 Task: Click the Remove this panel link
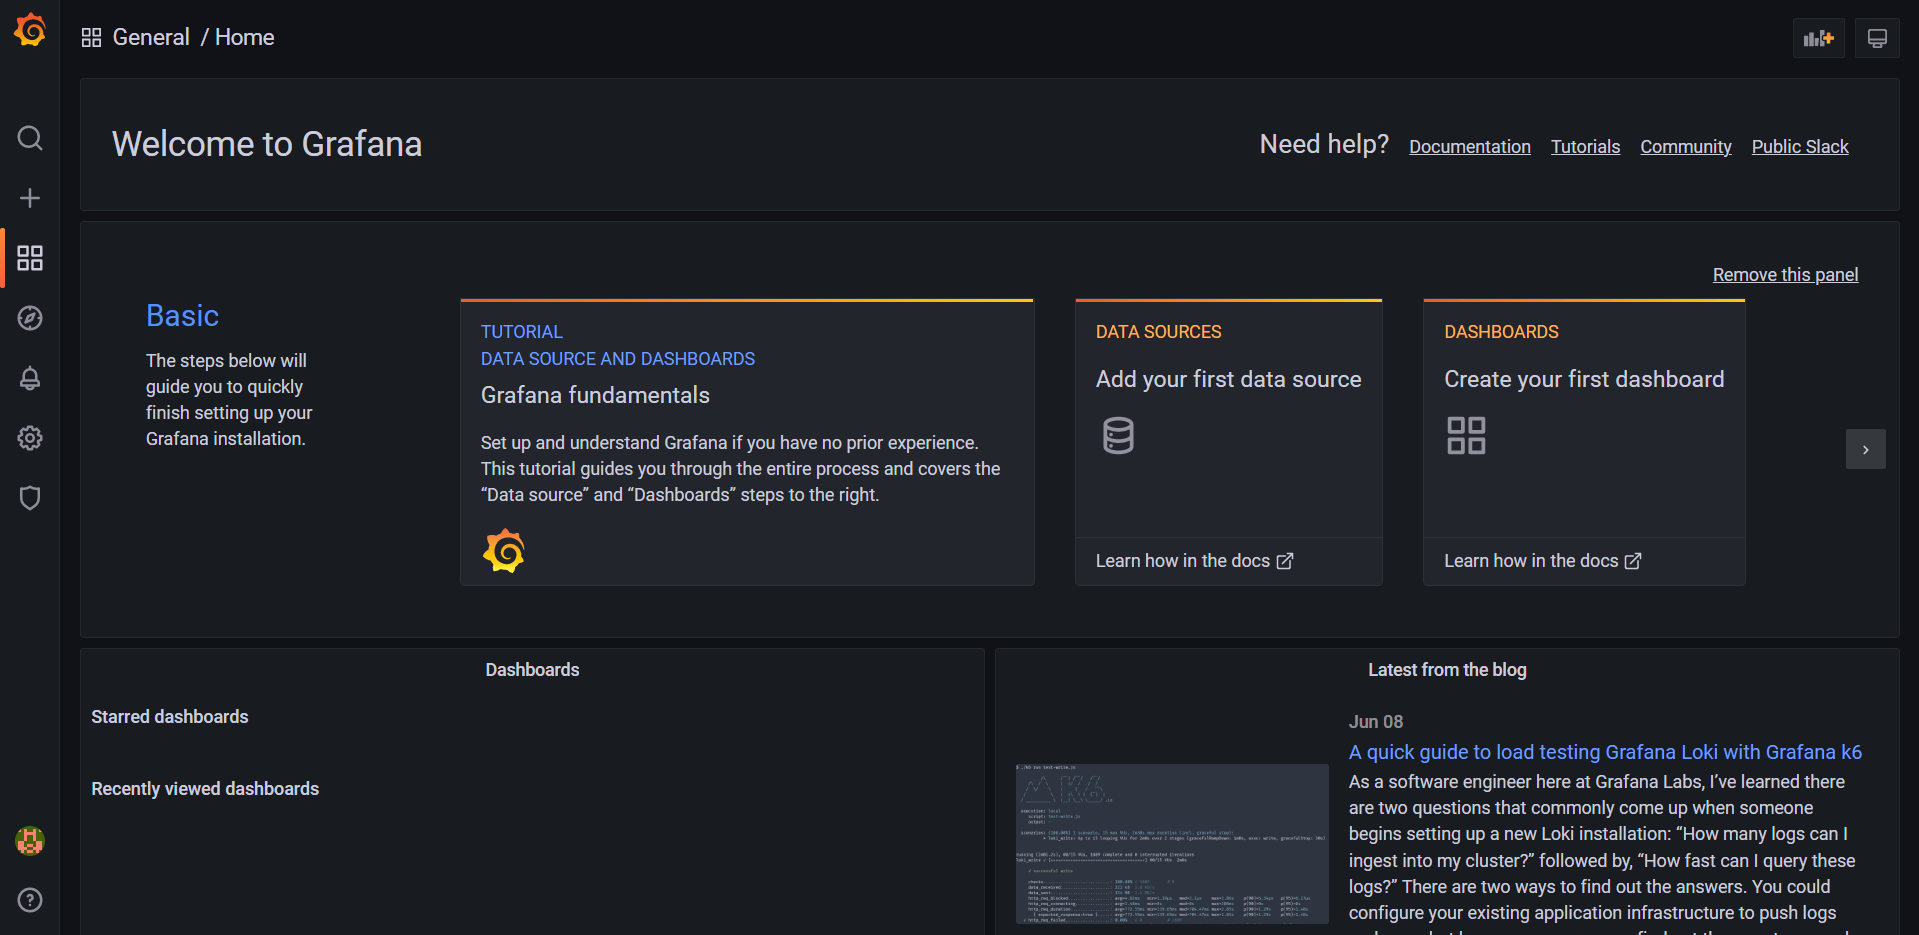(x=1785, y=275)
